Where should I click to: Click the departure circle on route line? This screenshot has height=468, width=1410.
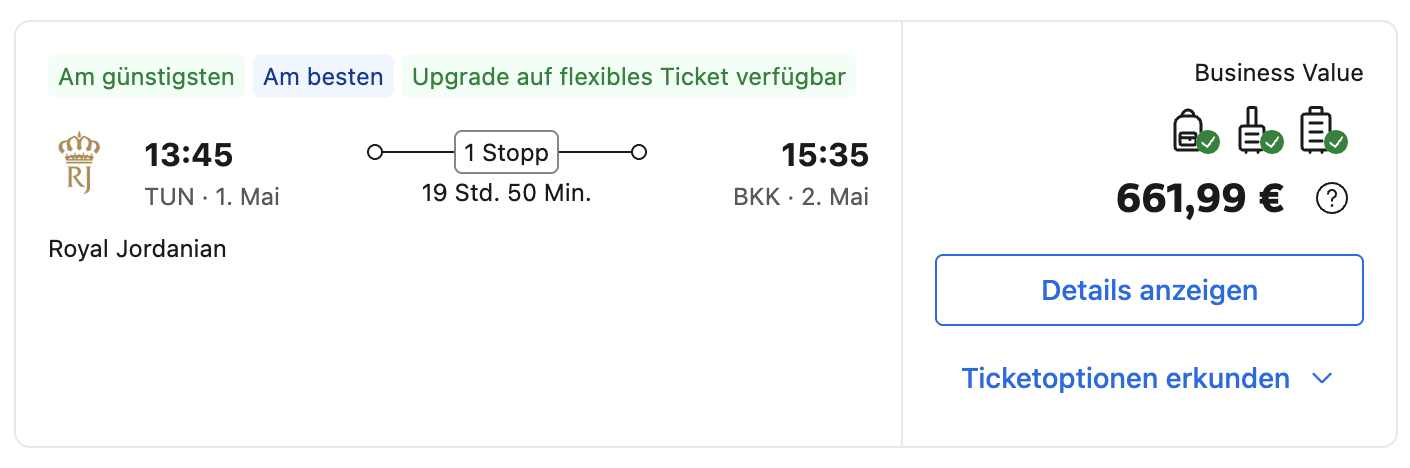tap(375, 153)
